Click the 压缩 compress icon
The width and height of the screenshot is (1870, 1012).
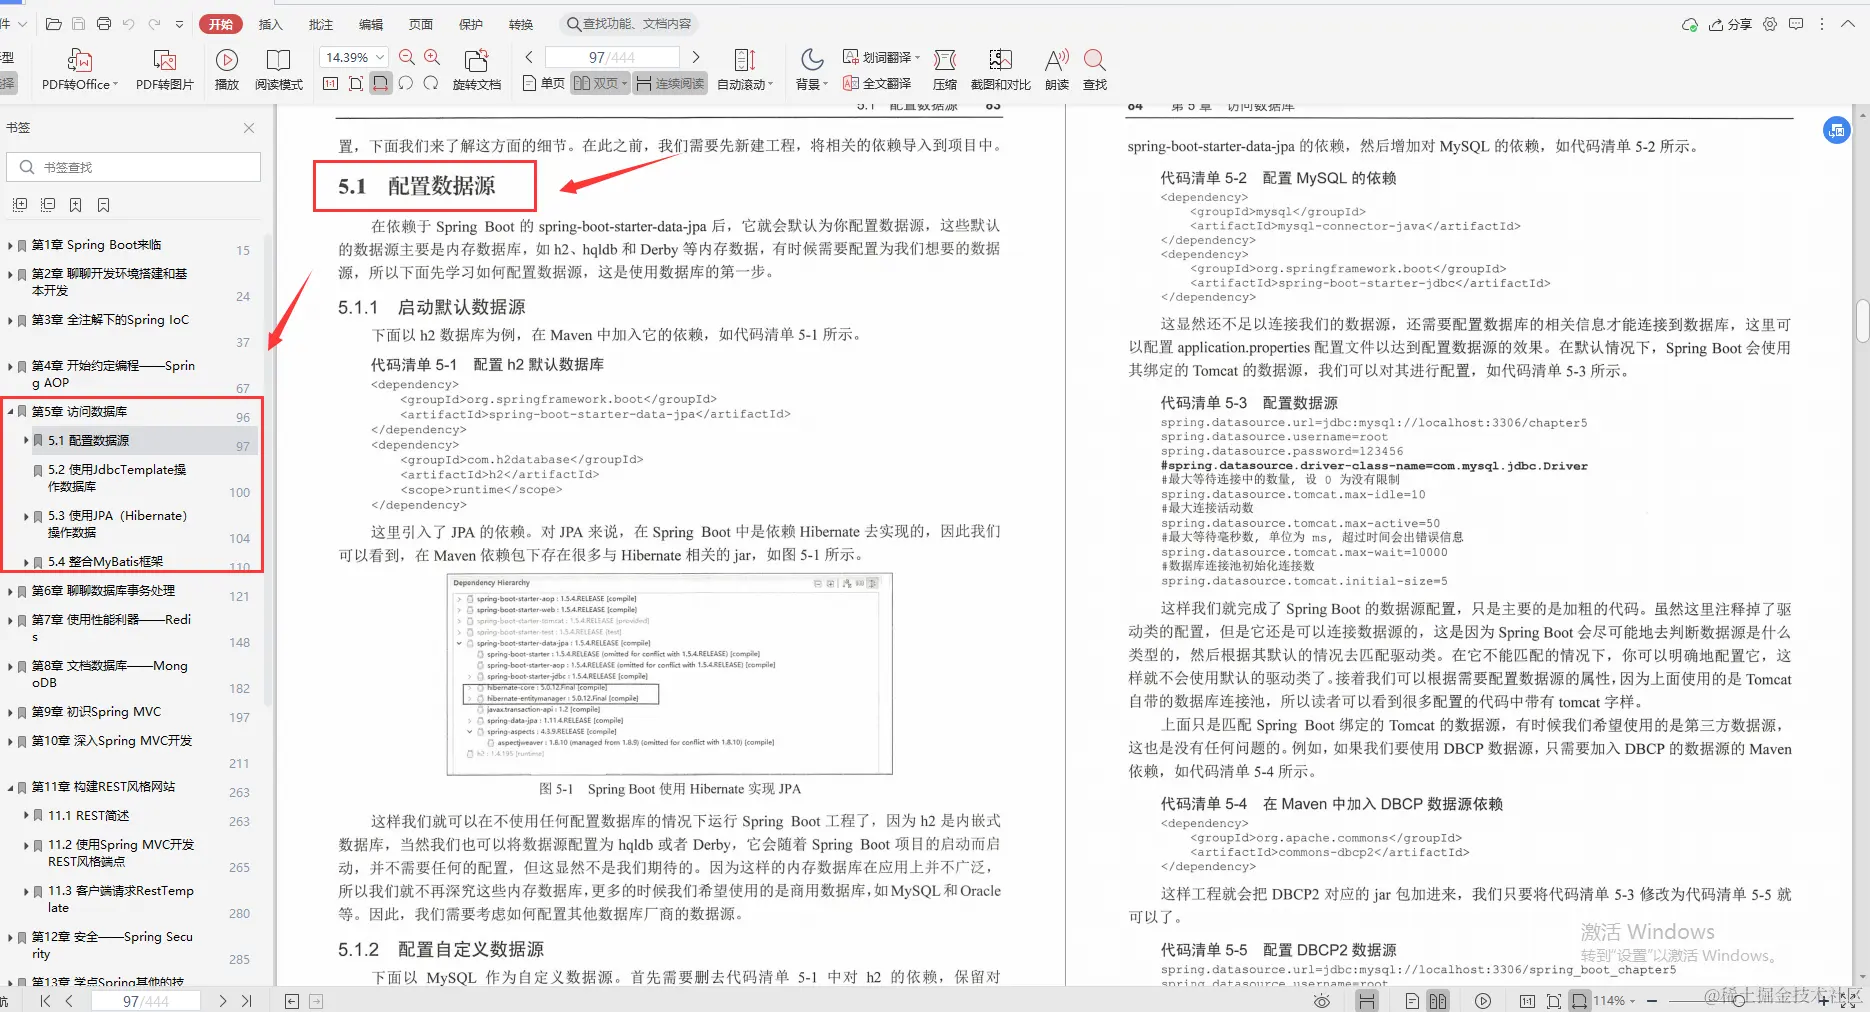click(x=943, y=68)
